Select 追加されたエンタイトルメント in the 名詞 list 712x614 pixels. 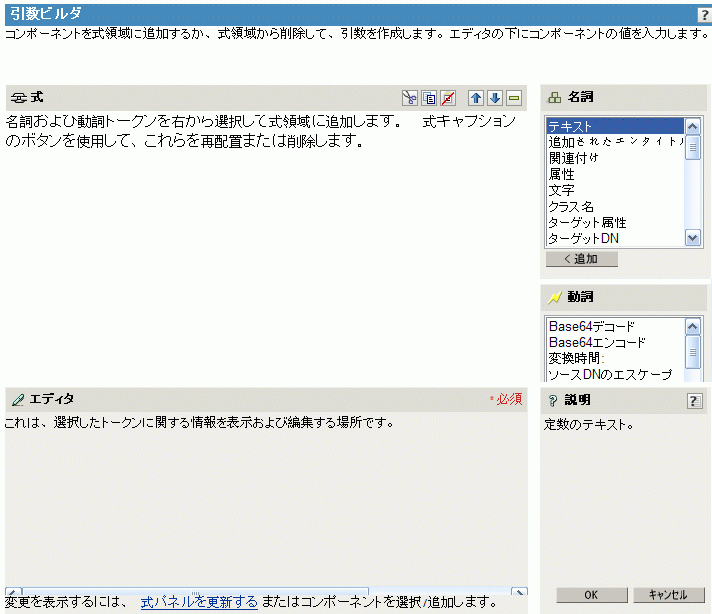615,142
